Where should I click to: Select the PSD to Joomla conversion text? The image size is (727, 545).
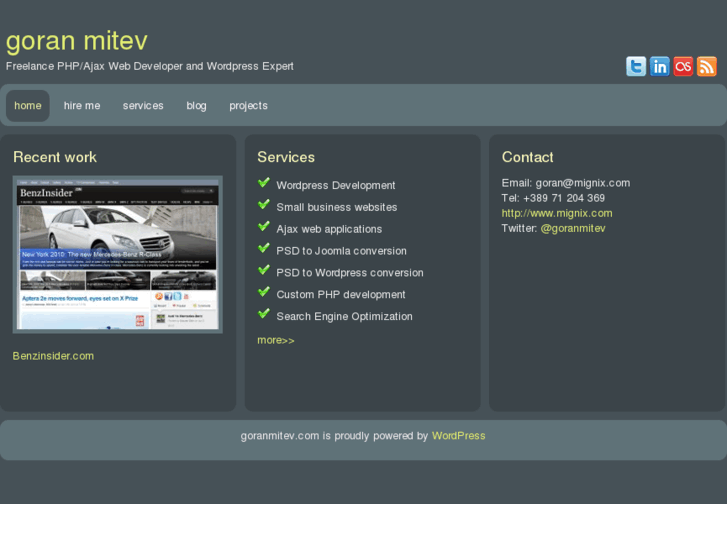coord(341,251)
